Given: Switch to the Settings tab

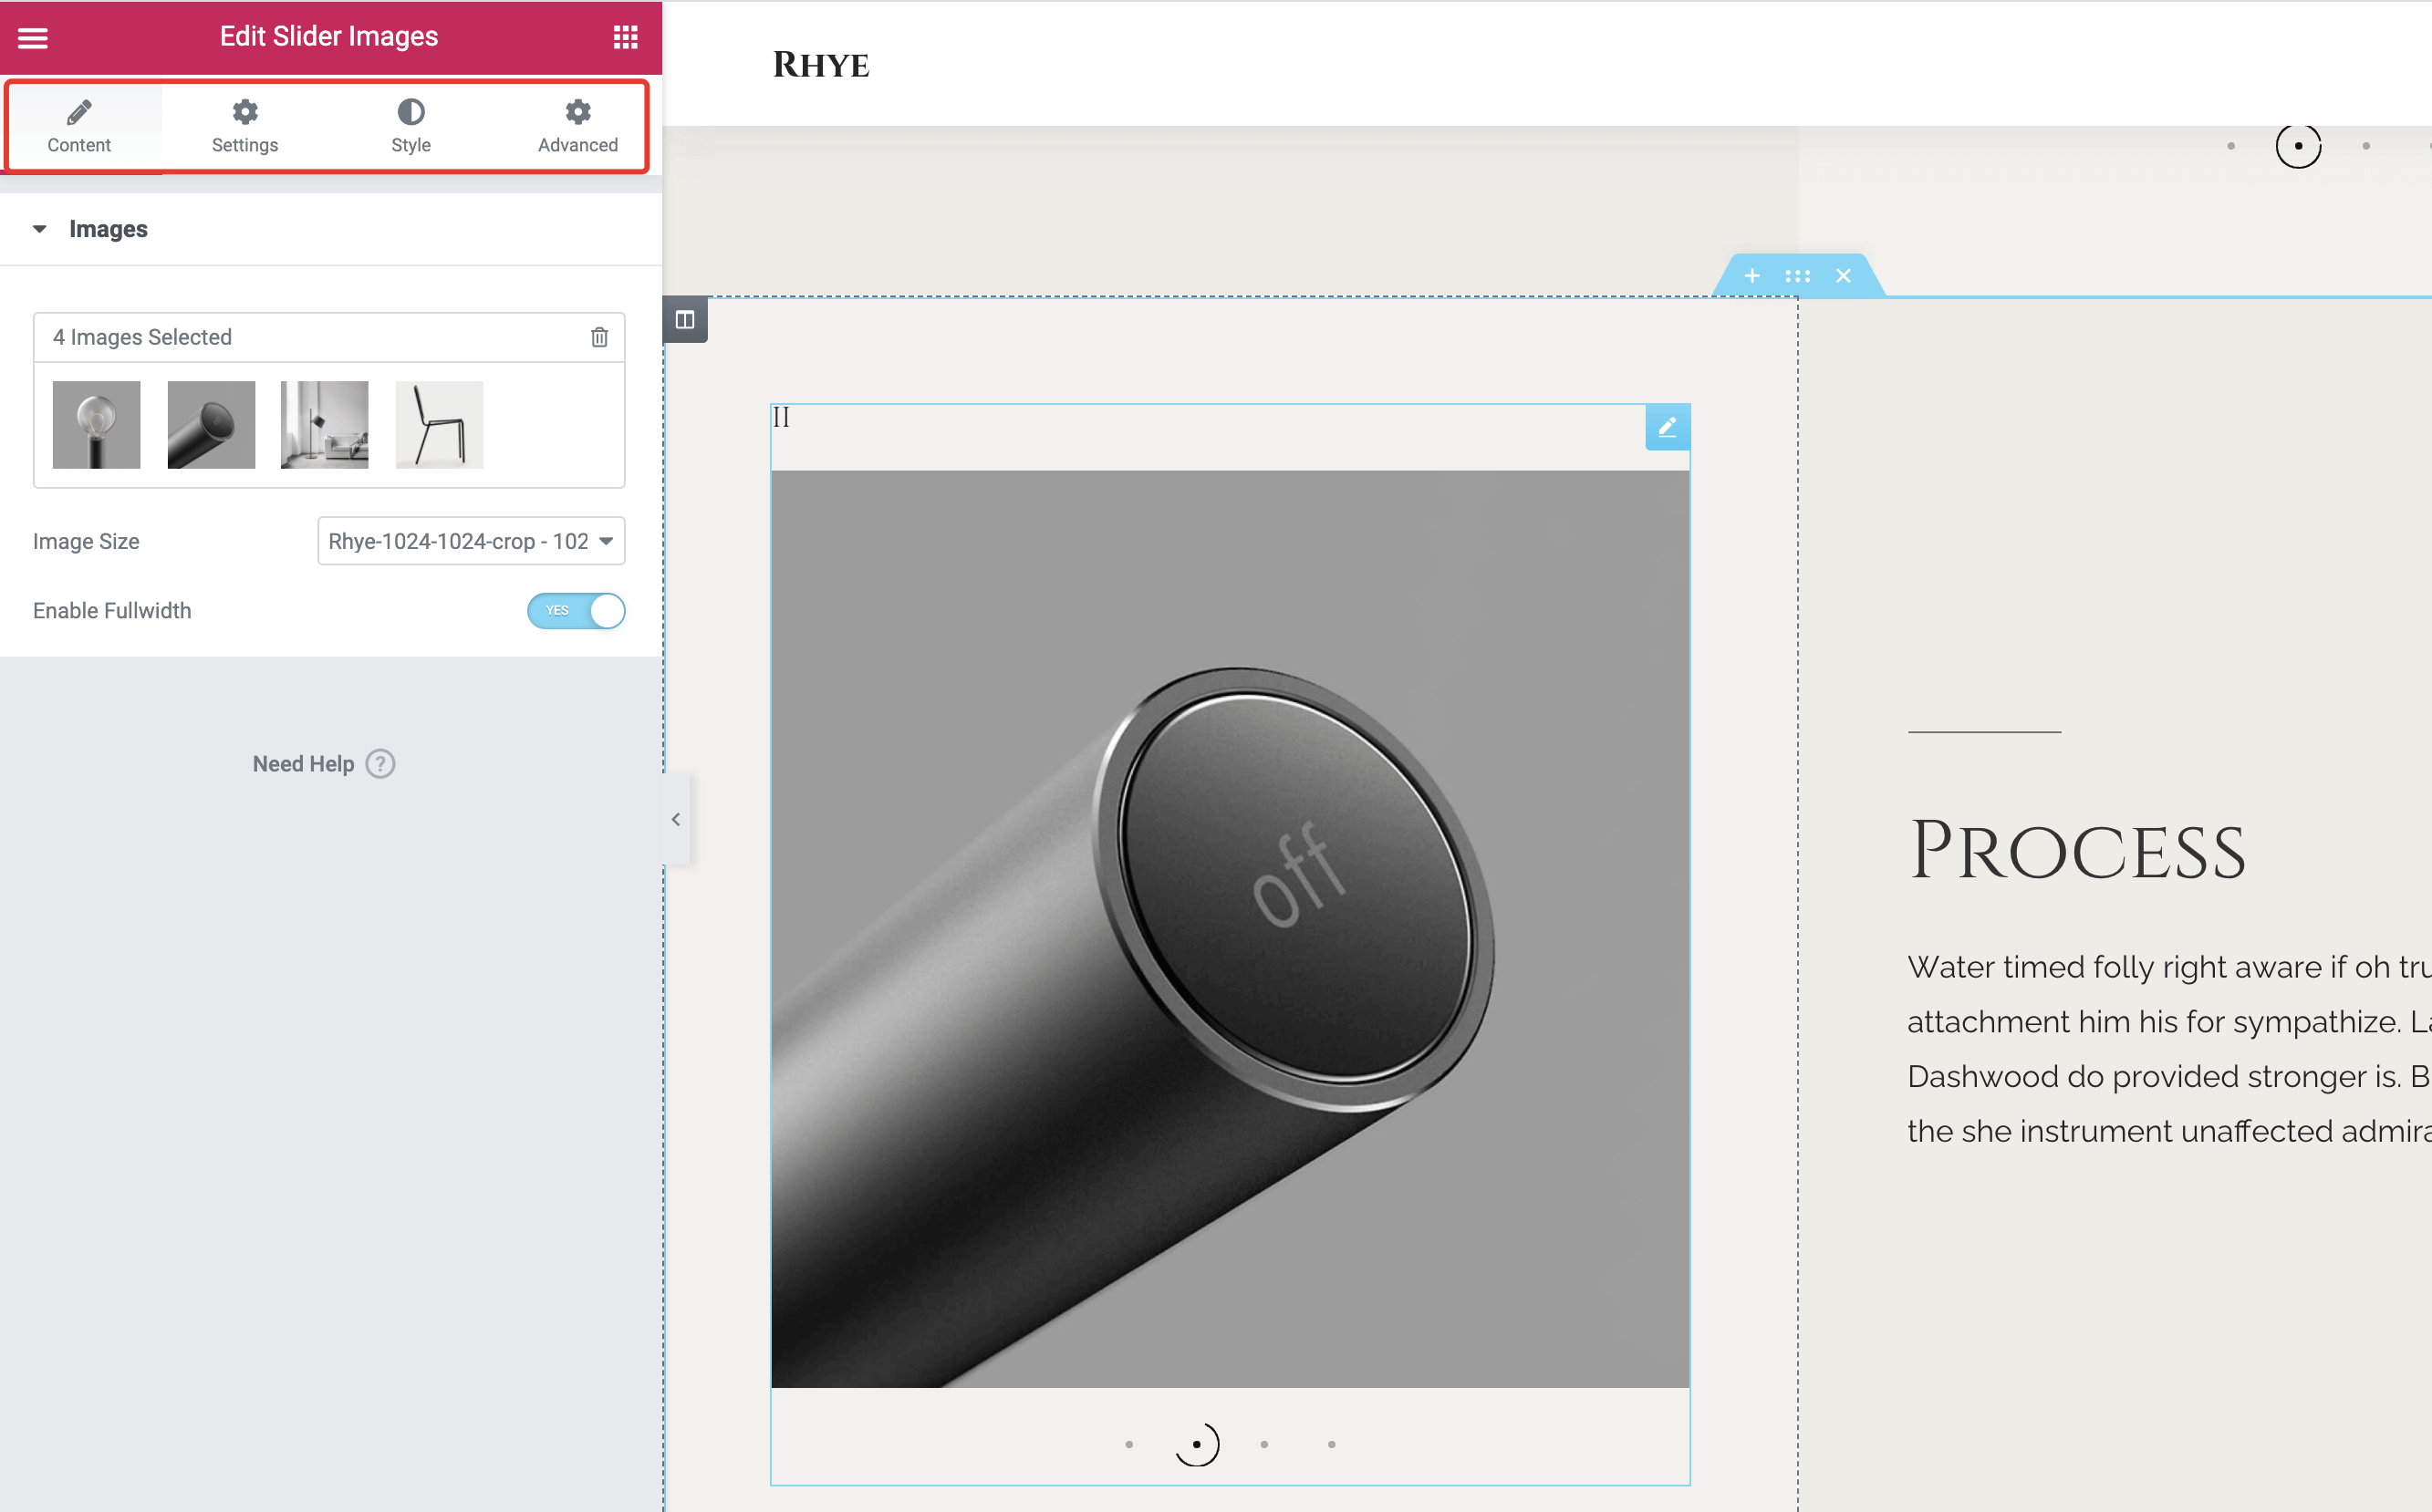Looking at the screenshot, I should (x=245, y=127).
